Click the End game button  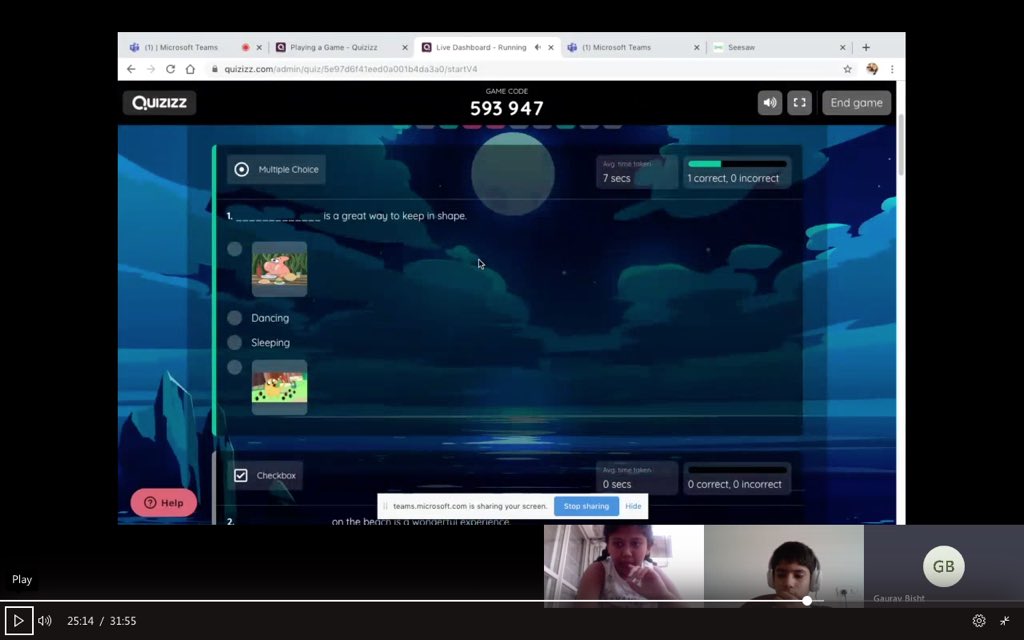856,103
